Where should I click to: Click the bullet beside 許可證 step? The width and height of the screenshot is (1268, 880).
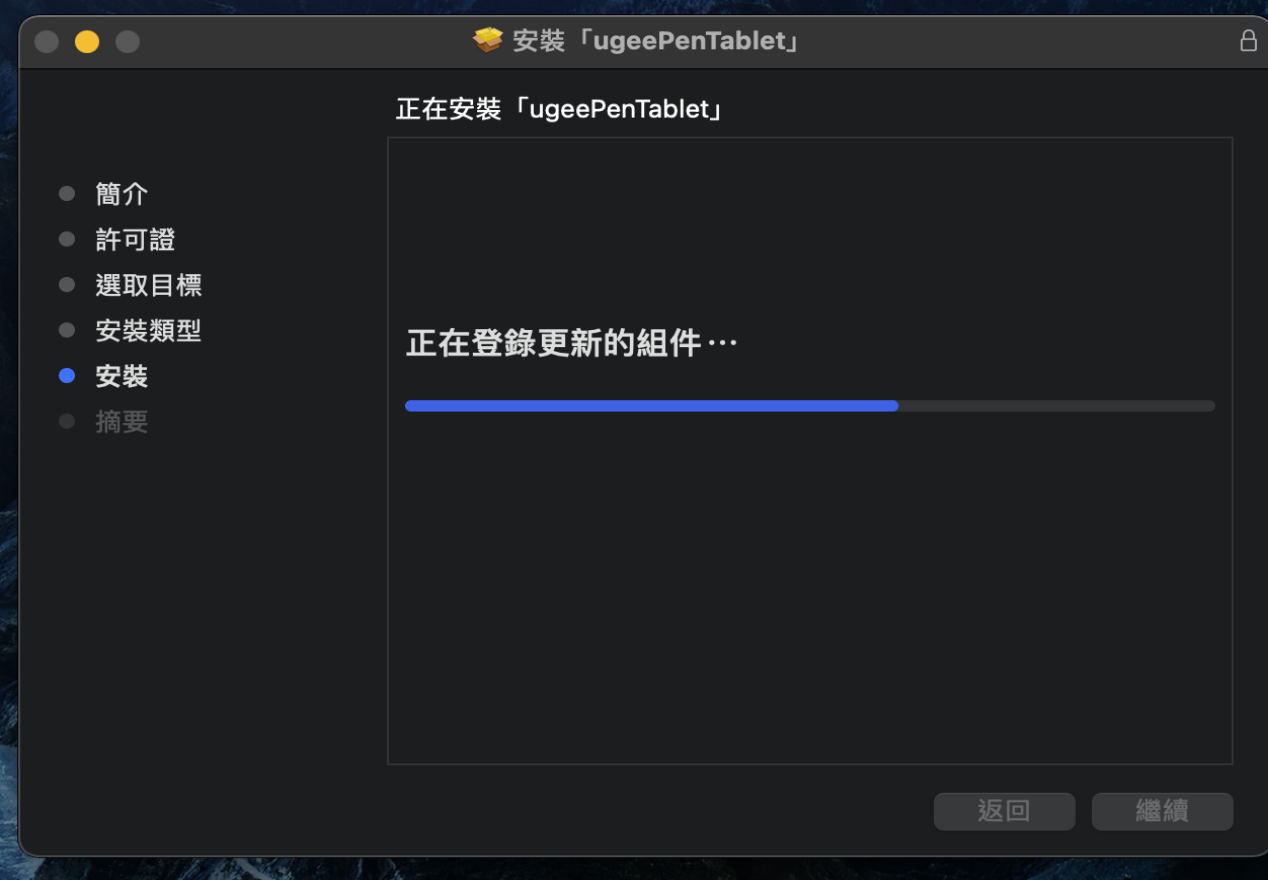(67, 239)
